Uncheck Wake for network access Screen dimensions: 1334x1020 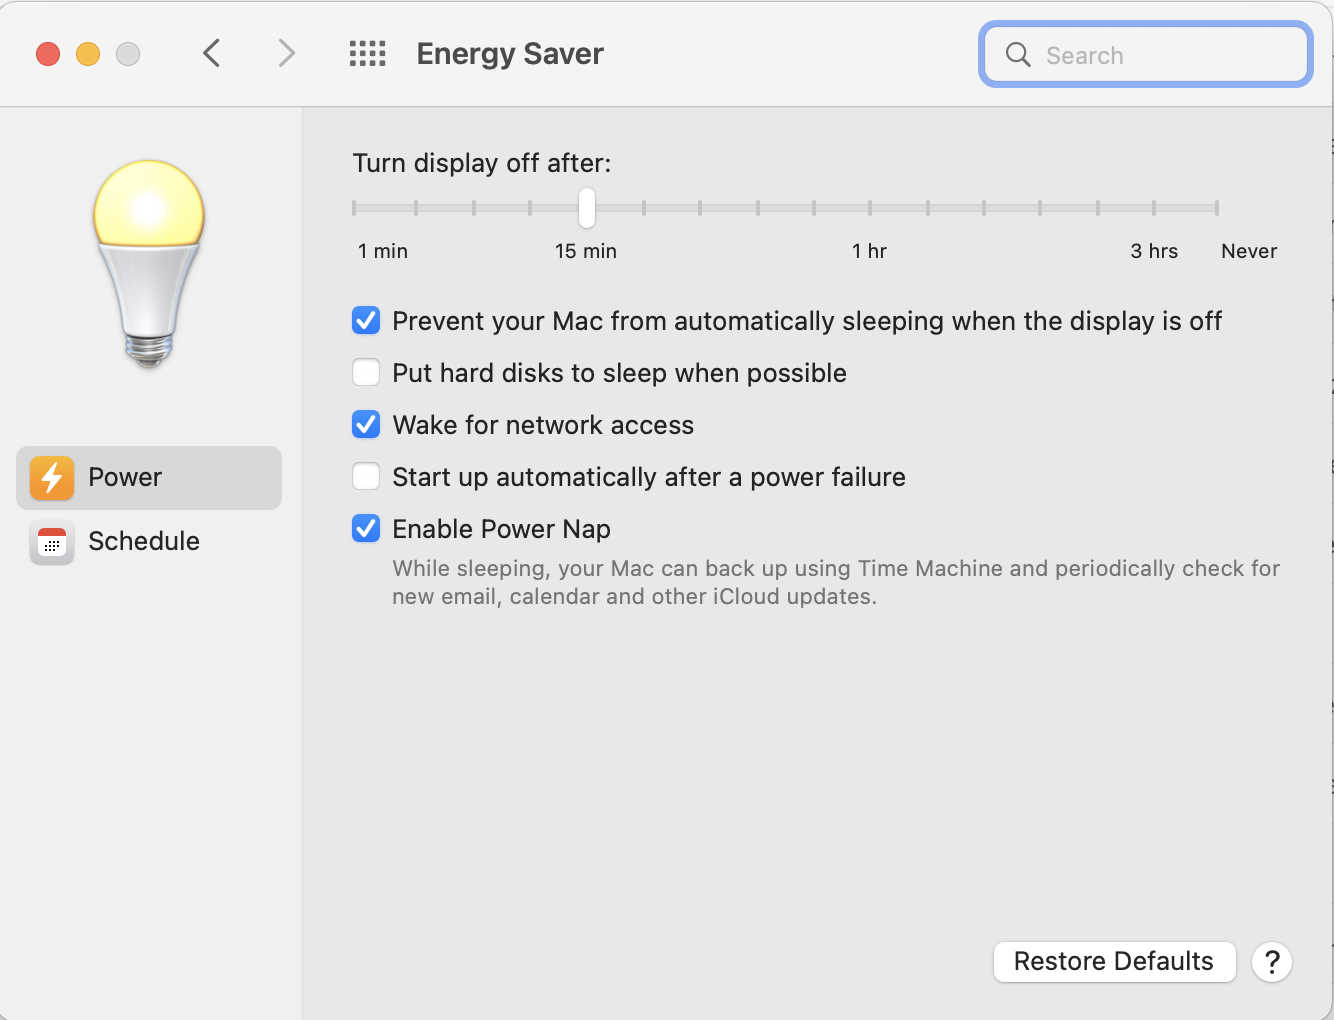[366, 425]
